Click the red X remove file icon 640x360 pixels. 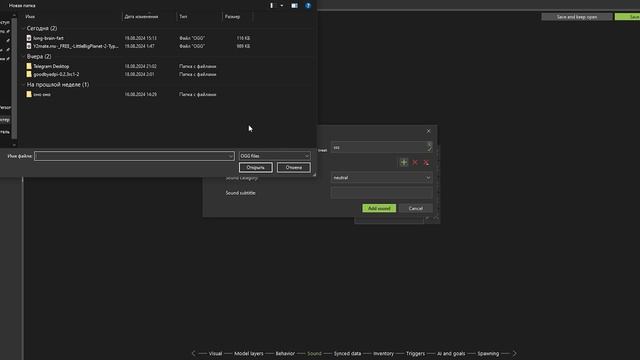coord(415,162)
